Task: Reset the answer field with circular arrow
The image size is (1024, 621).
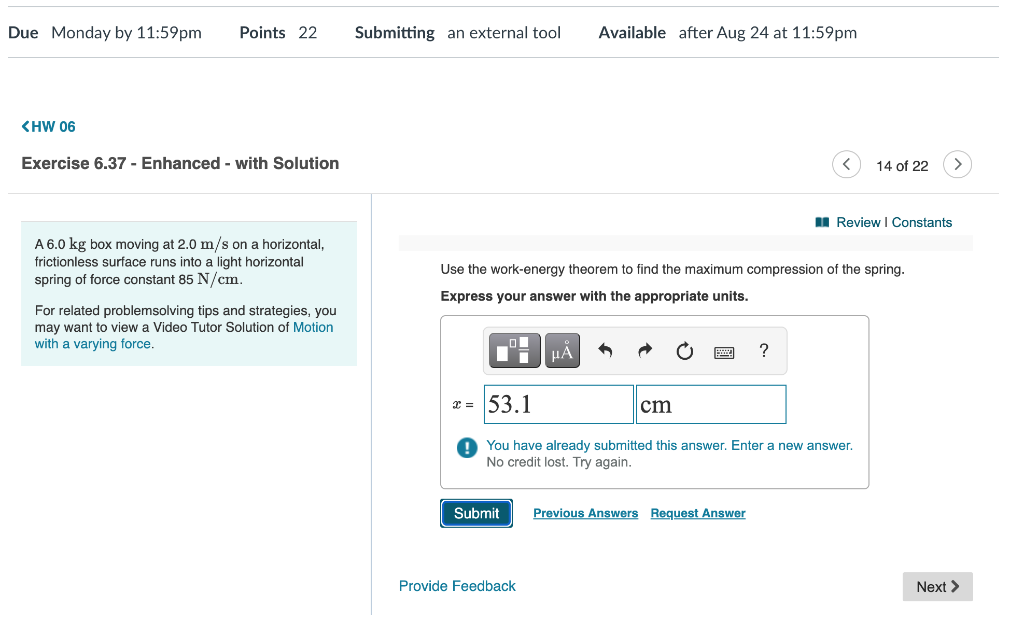Action: [x=684, y=351]
